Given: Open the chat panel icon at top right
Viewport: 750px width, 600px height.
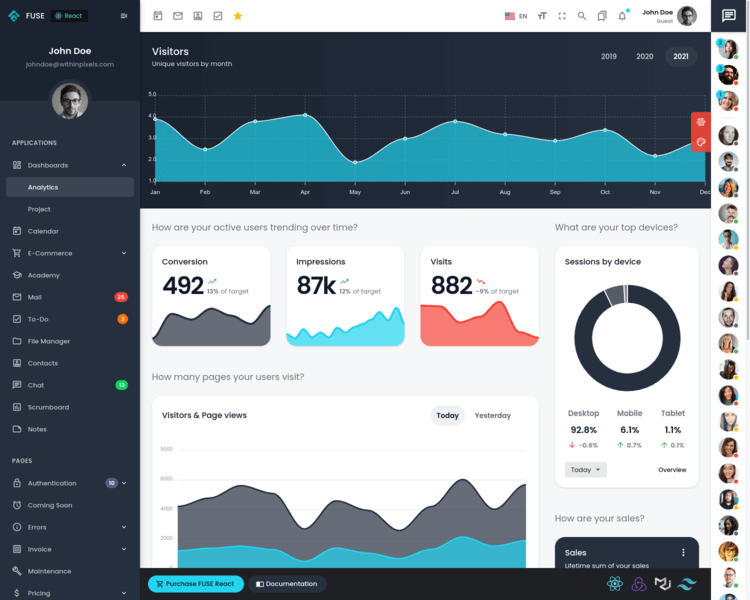Looking at the screenshot, I should (x=729, y=16).
